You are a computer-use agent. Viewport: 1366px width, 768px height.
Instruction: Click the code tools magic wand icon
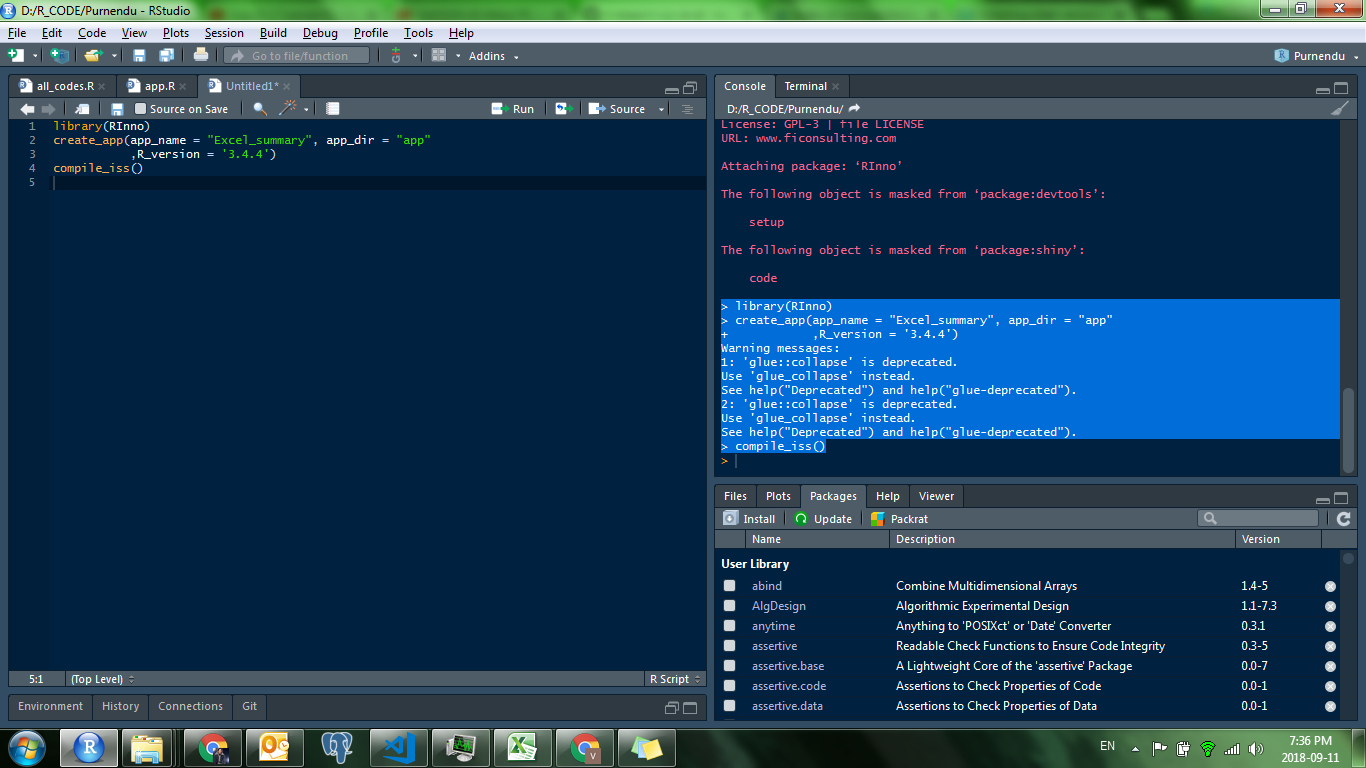(289, 109)
